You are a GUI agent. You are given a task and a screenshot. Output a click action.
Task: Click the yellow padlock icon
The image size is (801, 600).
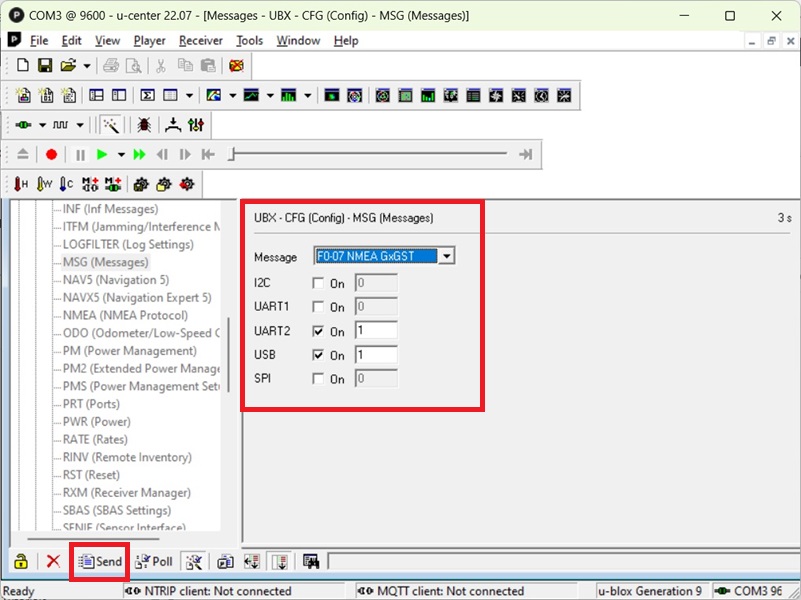click(20, 562)
